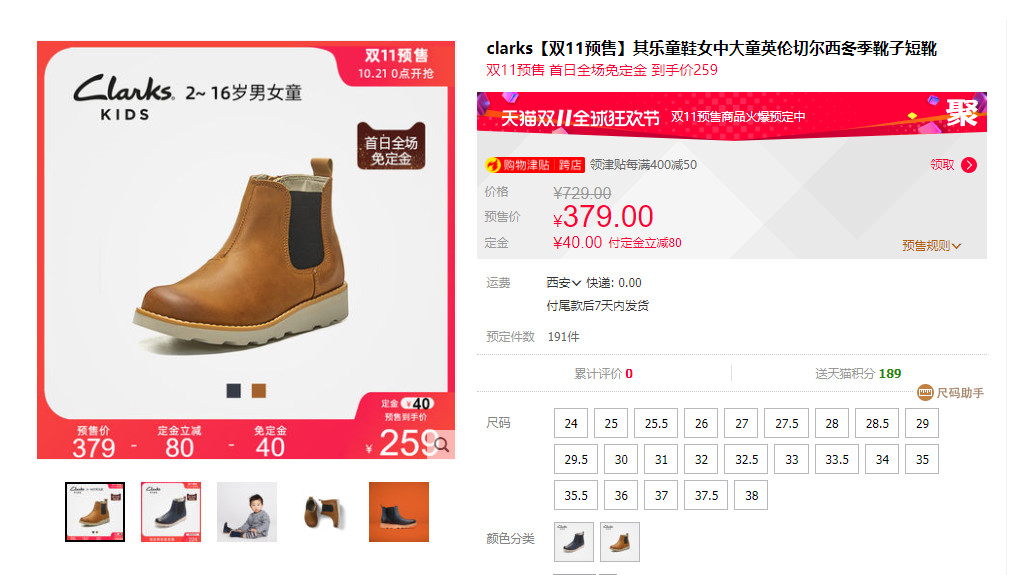Open the 尺码助手 size helper icon

(x=925, y=392)
